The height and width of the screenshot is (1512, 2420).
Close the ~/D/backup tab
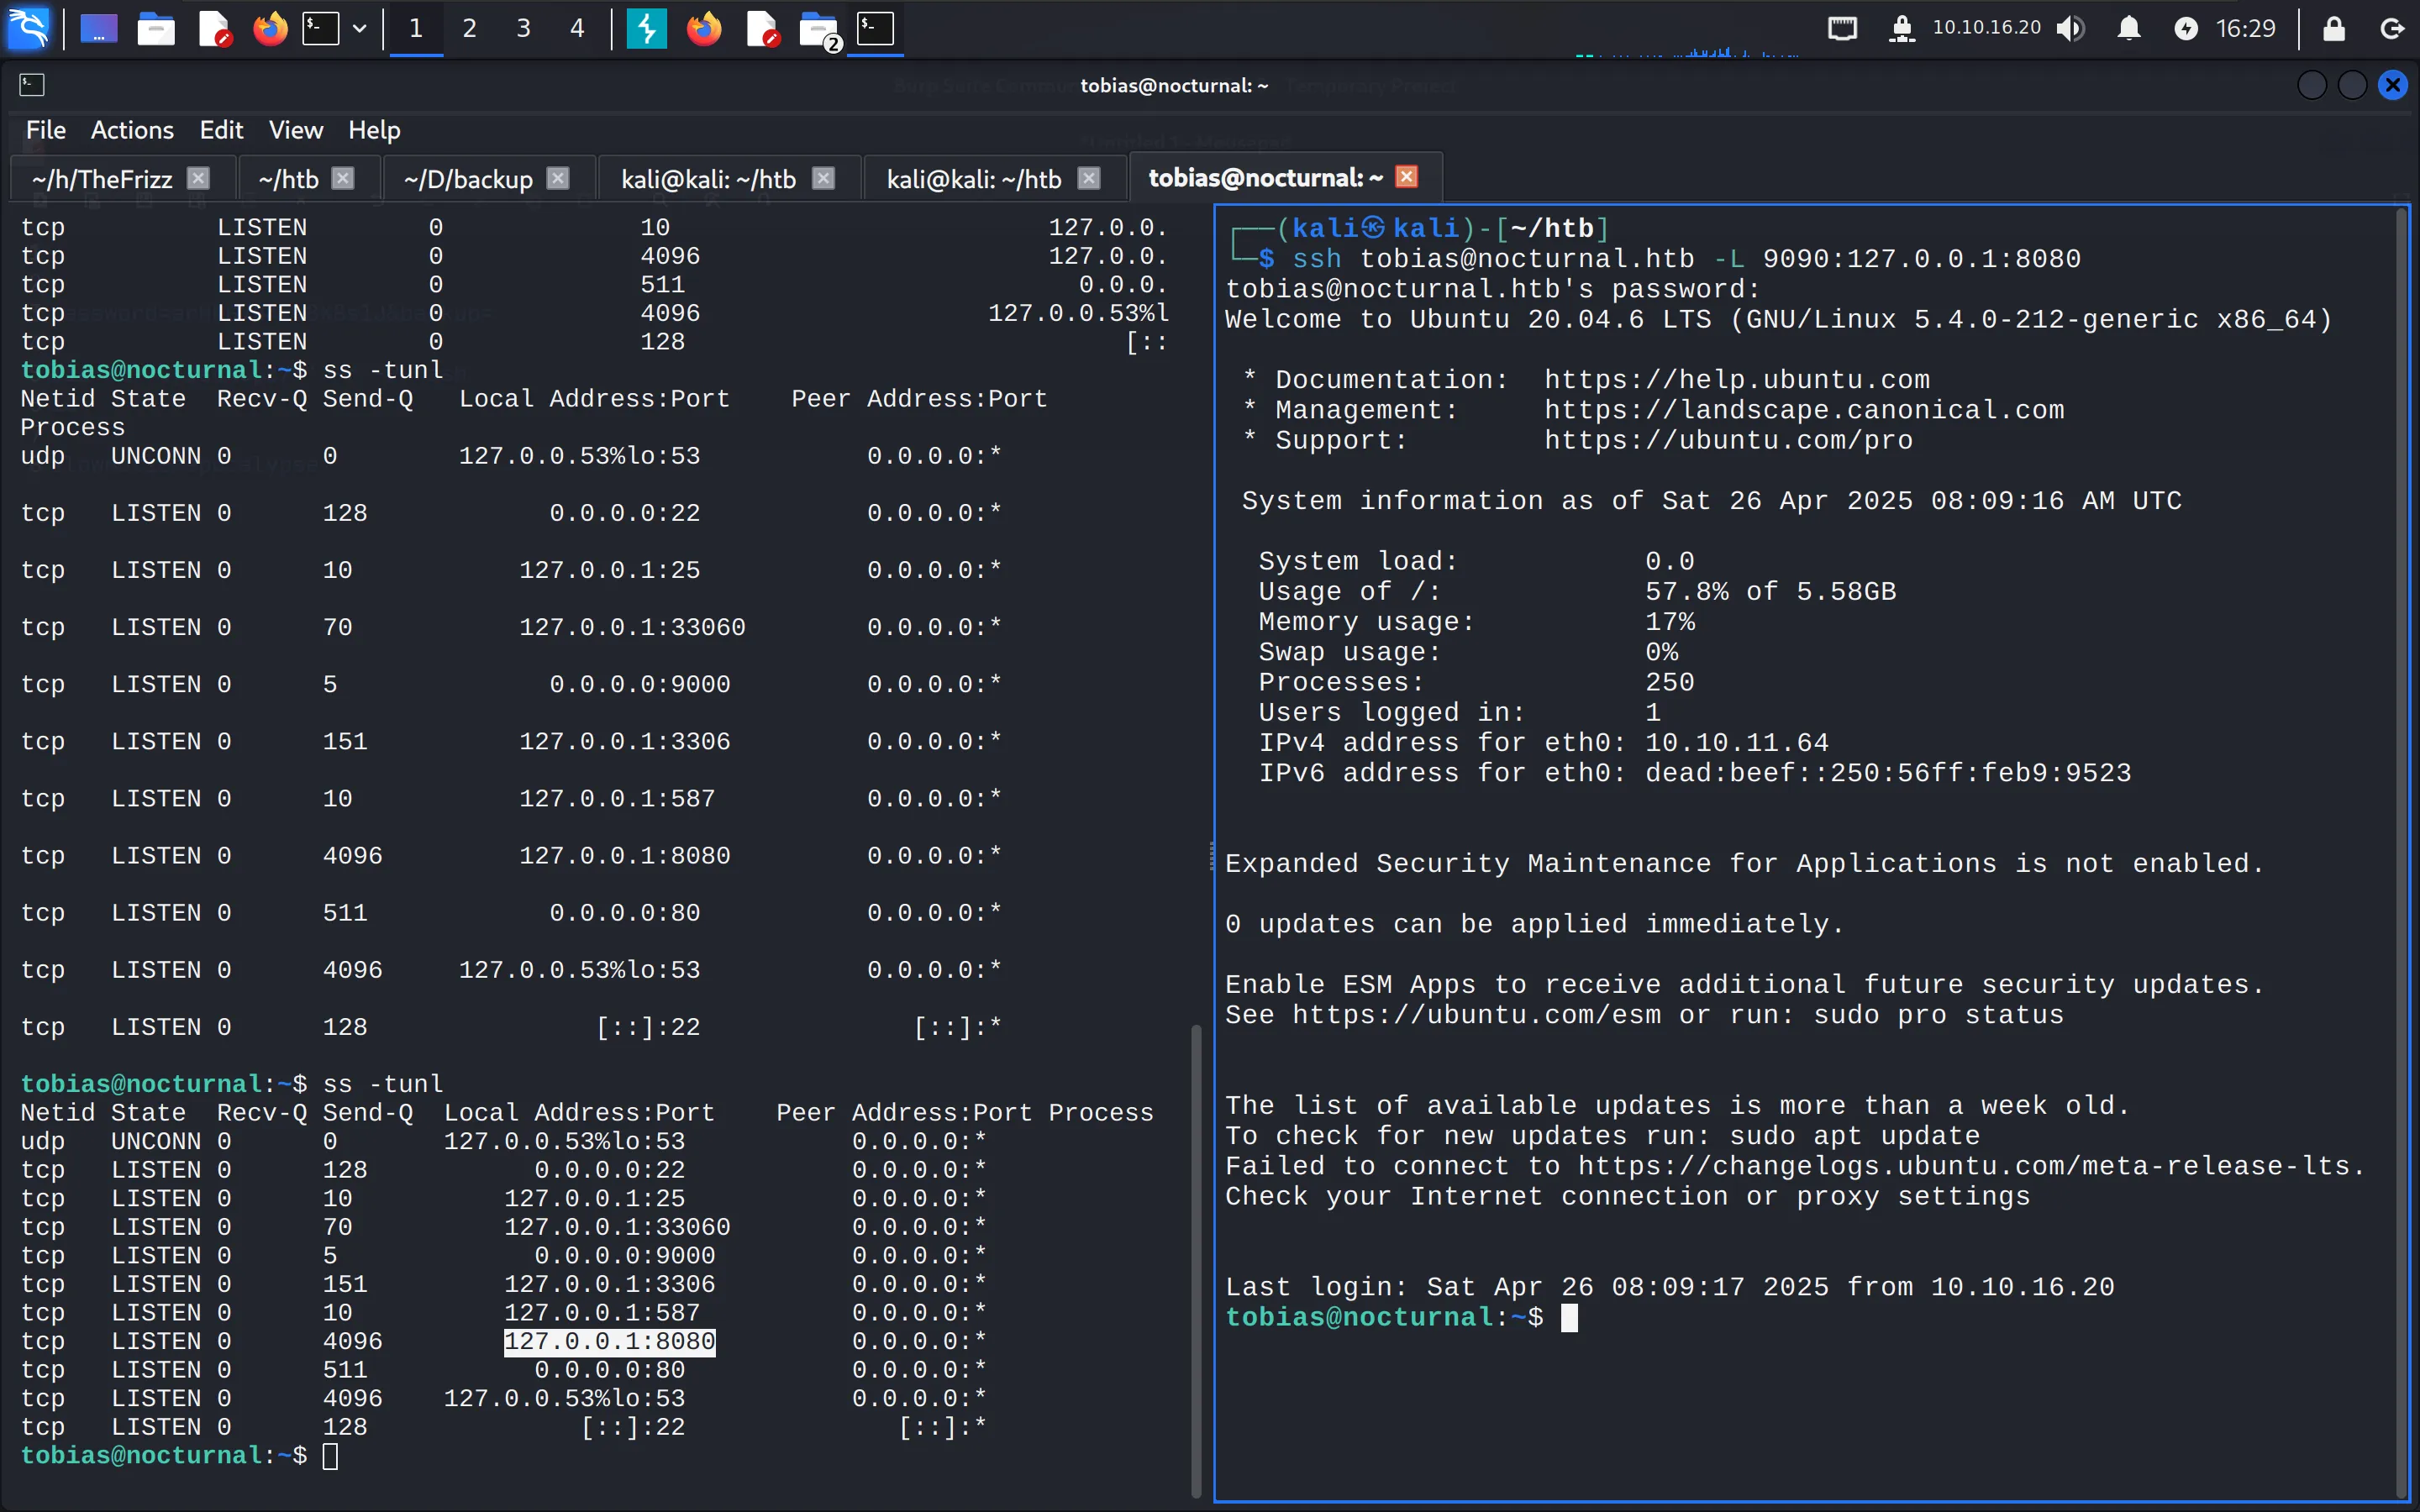[558, 178]
